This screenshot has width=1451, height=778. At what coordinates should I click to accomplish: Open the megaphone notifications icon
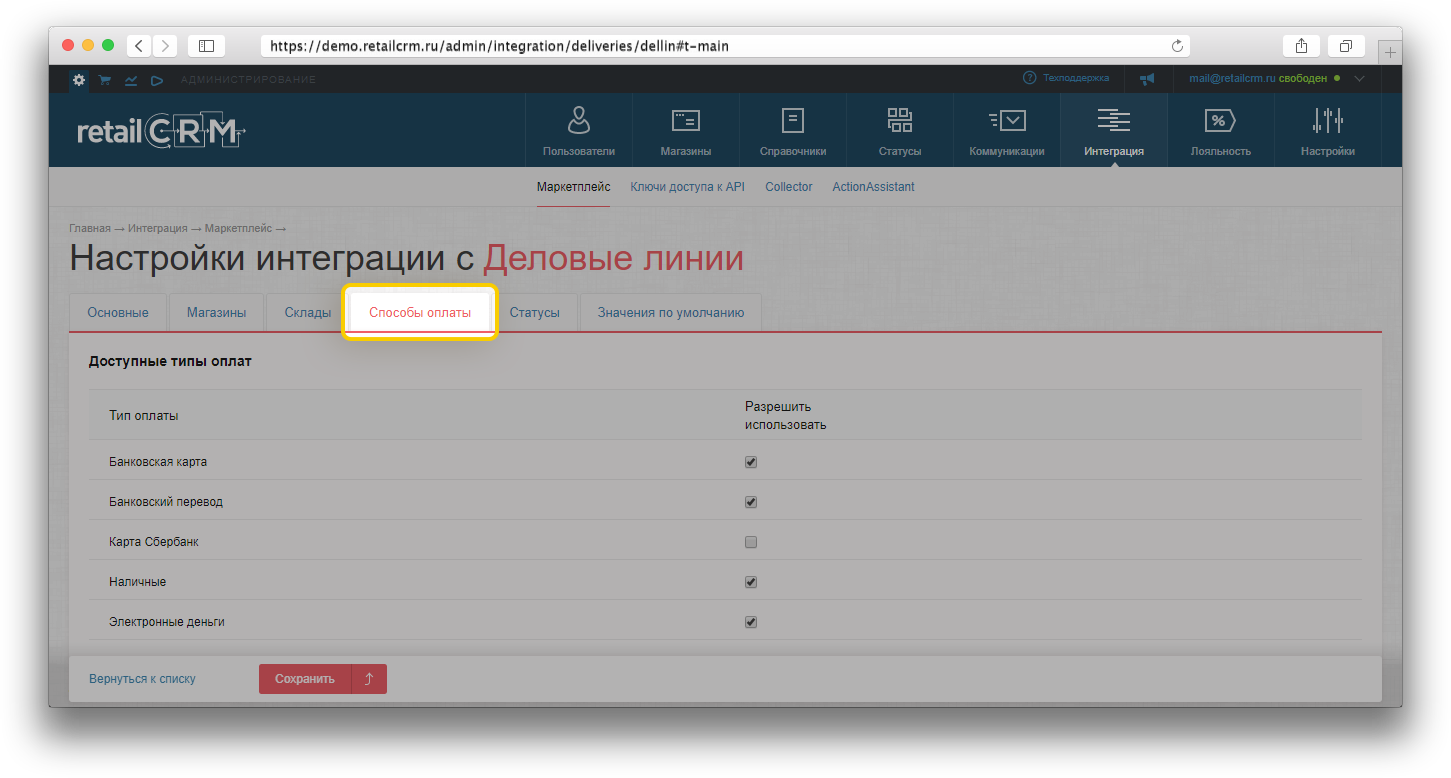1147,78
